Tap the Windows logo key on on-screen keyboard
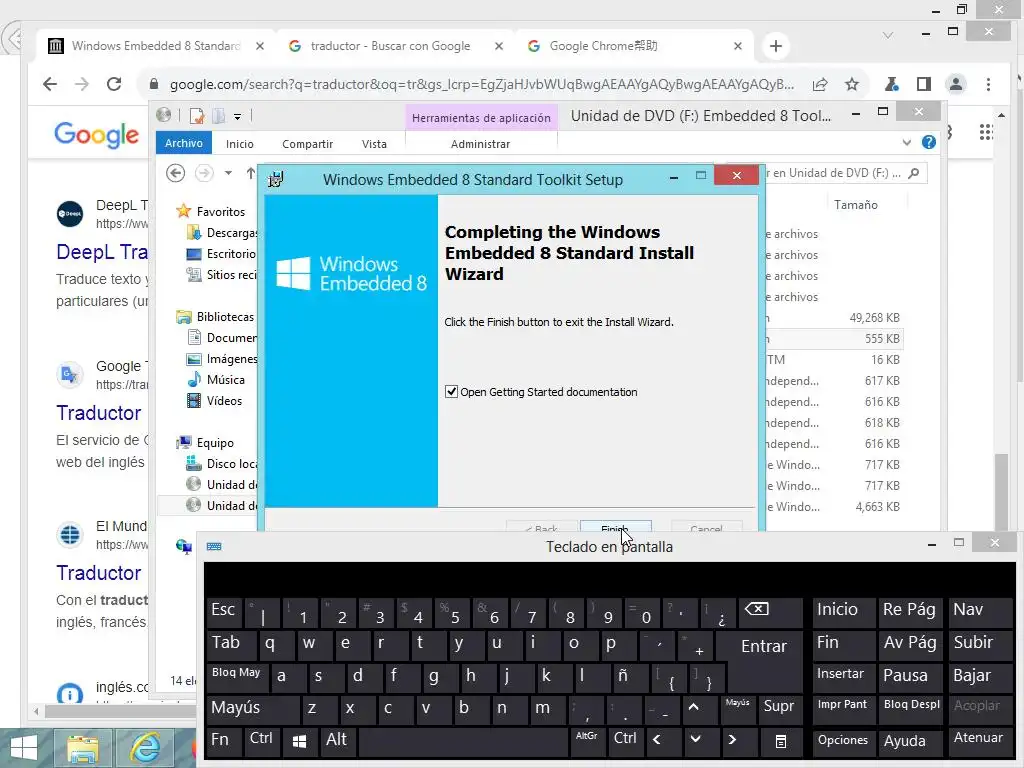 (x=299, y=741)
